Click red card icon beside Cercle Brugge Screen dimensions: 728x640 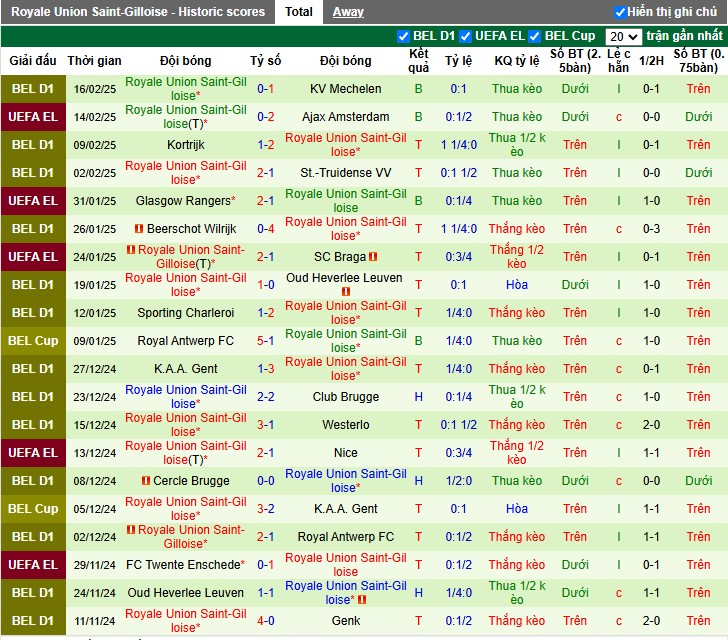146,481
